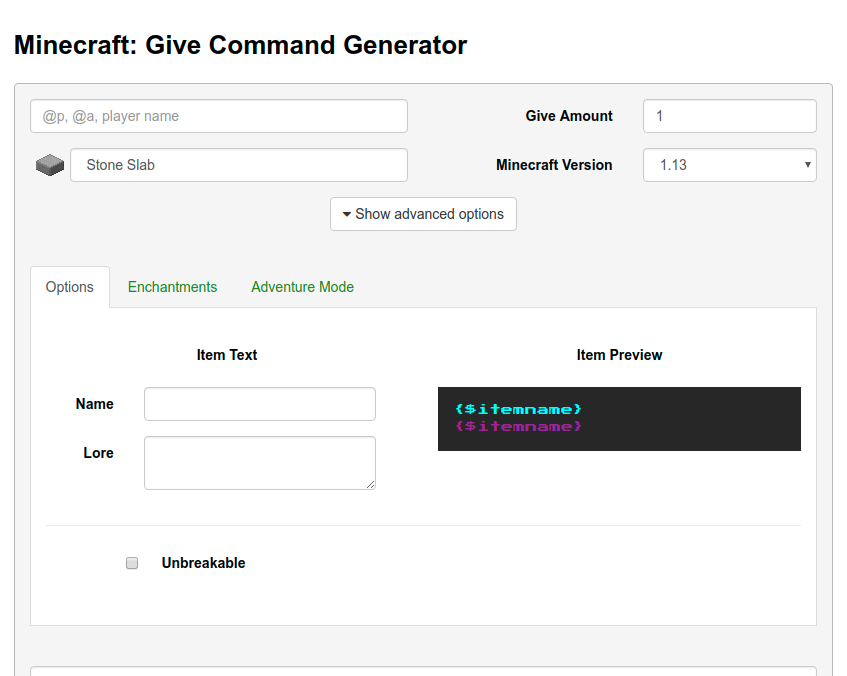Open the Minecraft Version selector
This screenshot has width=847, height=676.
coord(729,165)
